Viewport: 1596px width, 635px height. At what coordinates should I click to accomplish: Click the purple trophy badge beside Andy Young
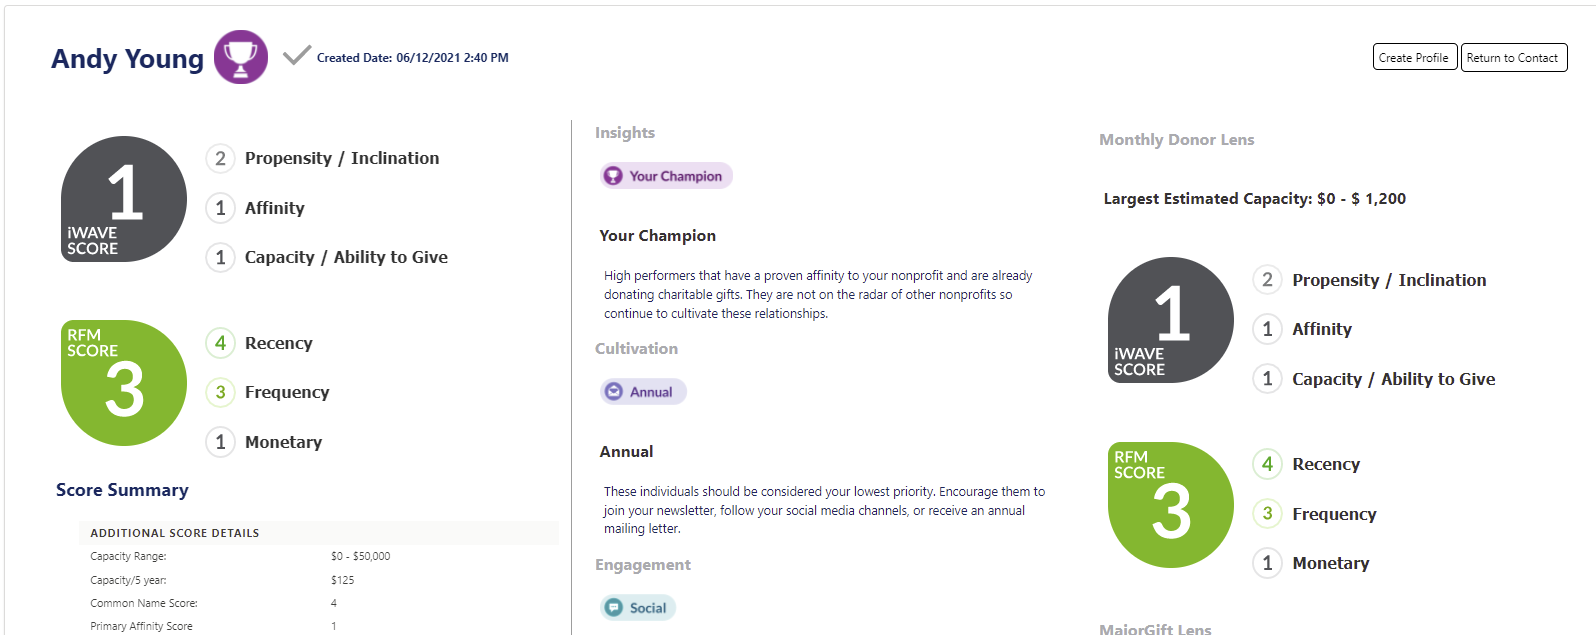[239, 57]
